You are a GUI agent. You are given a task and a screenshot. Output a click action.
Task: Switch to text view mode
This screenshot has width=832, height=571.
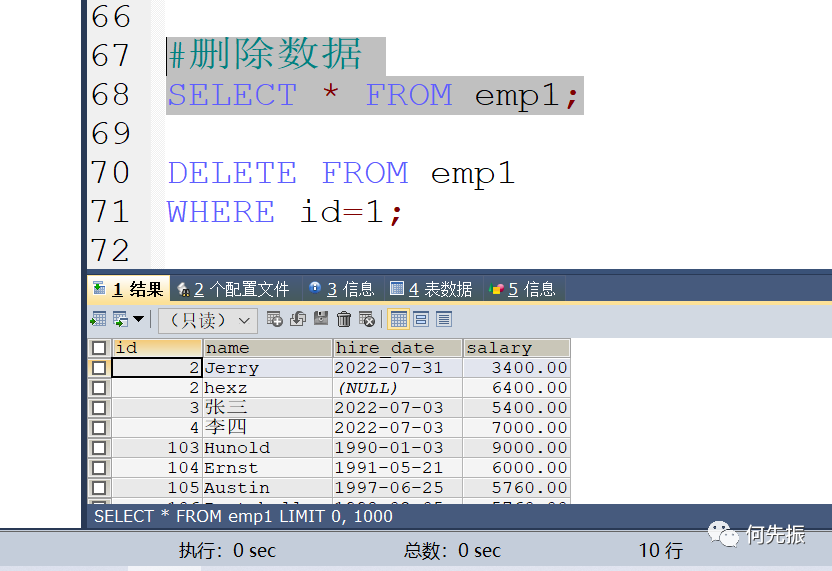444,319
